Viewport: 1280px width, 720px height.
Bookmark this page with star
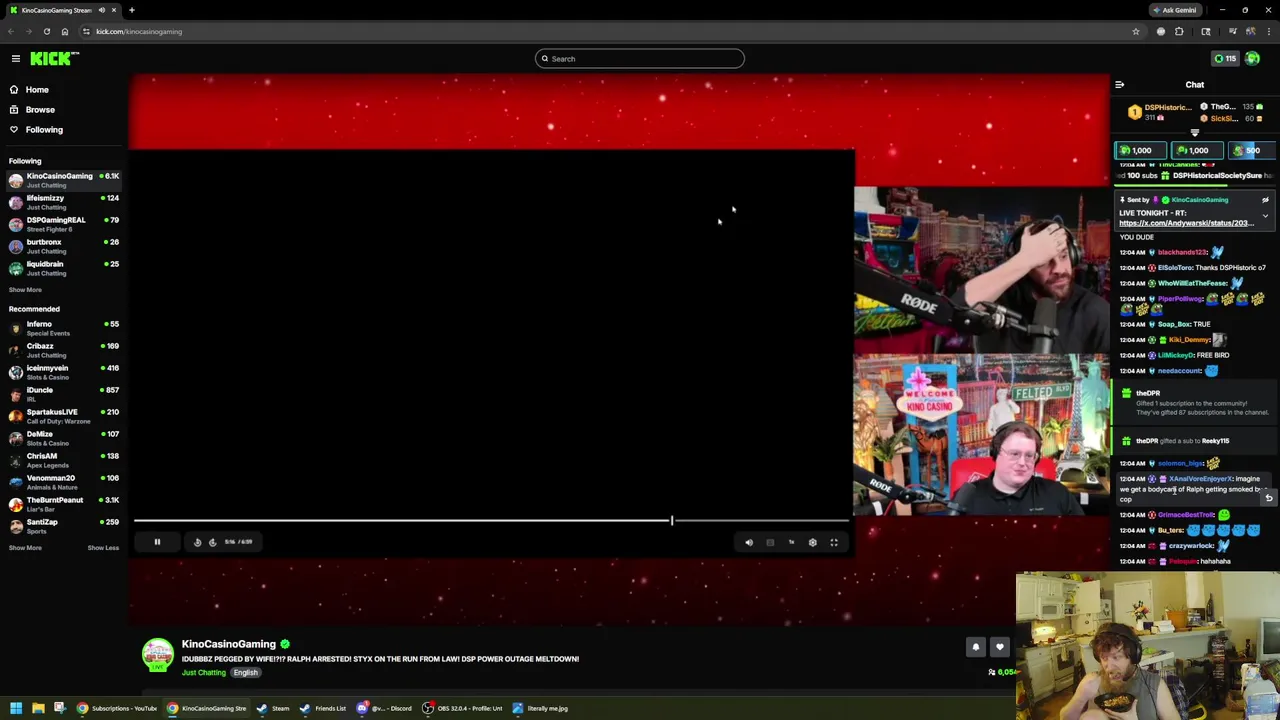click(x=1136, y=32)
